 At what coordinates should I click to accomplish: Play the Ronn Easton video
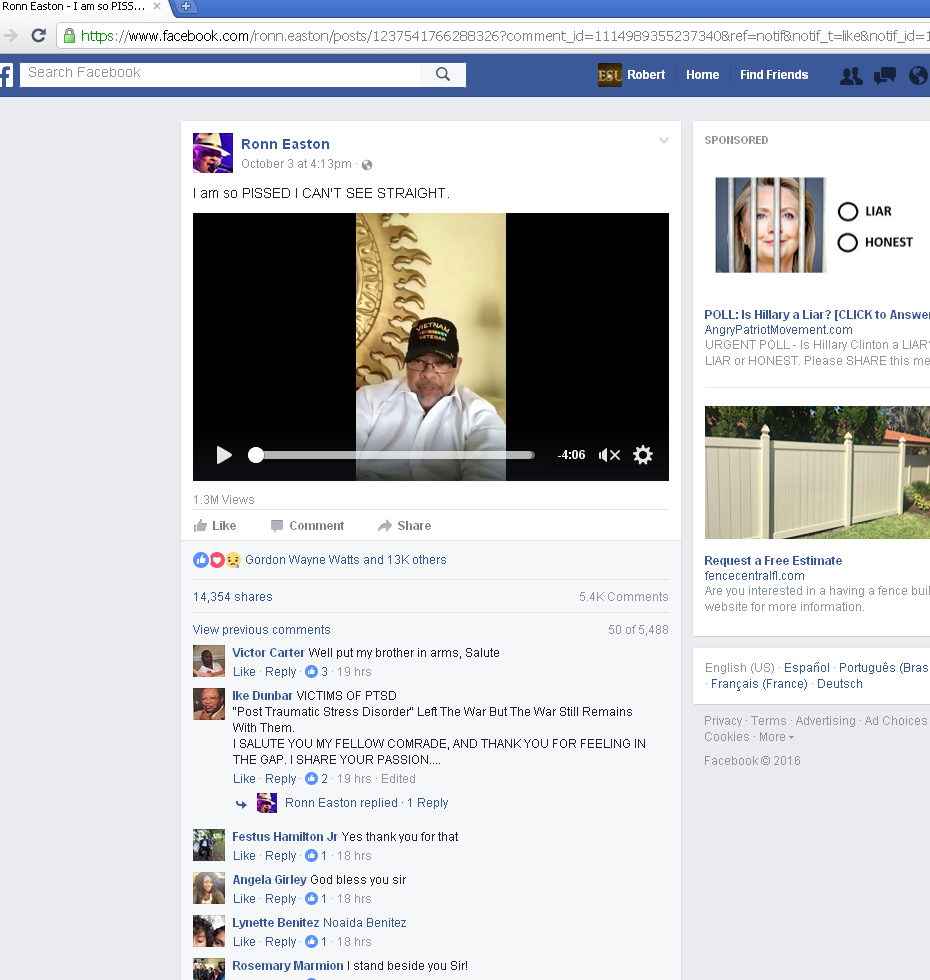point(224,455)
